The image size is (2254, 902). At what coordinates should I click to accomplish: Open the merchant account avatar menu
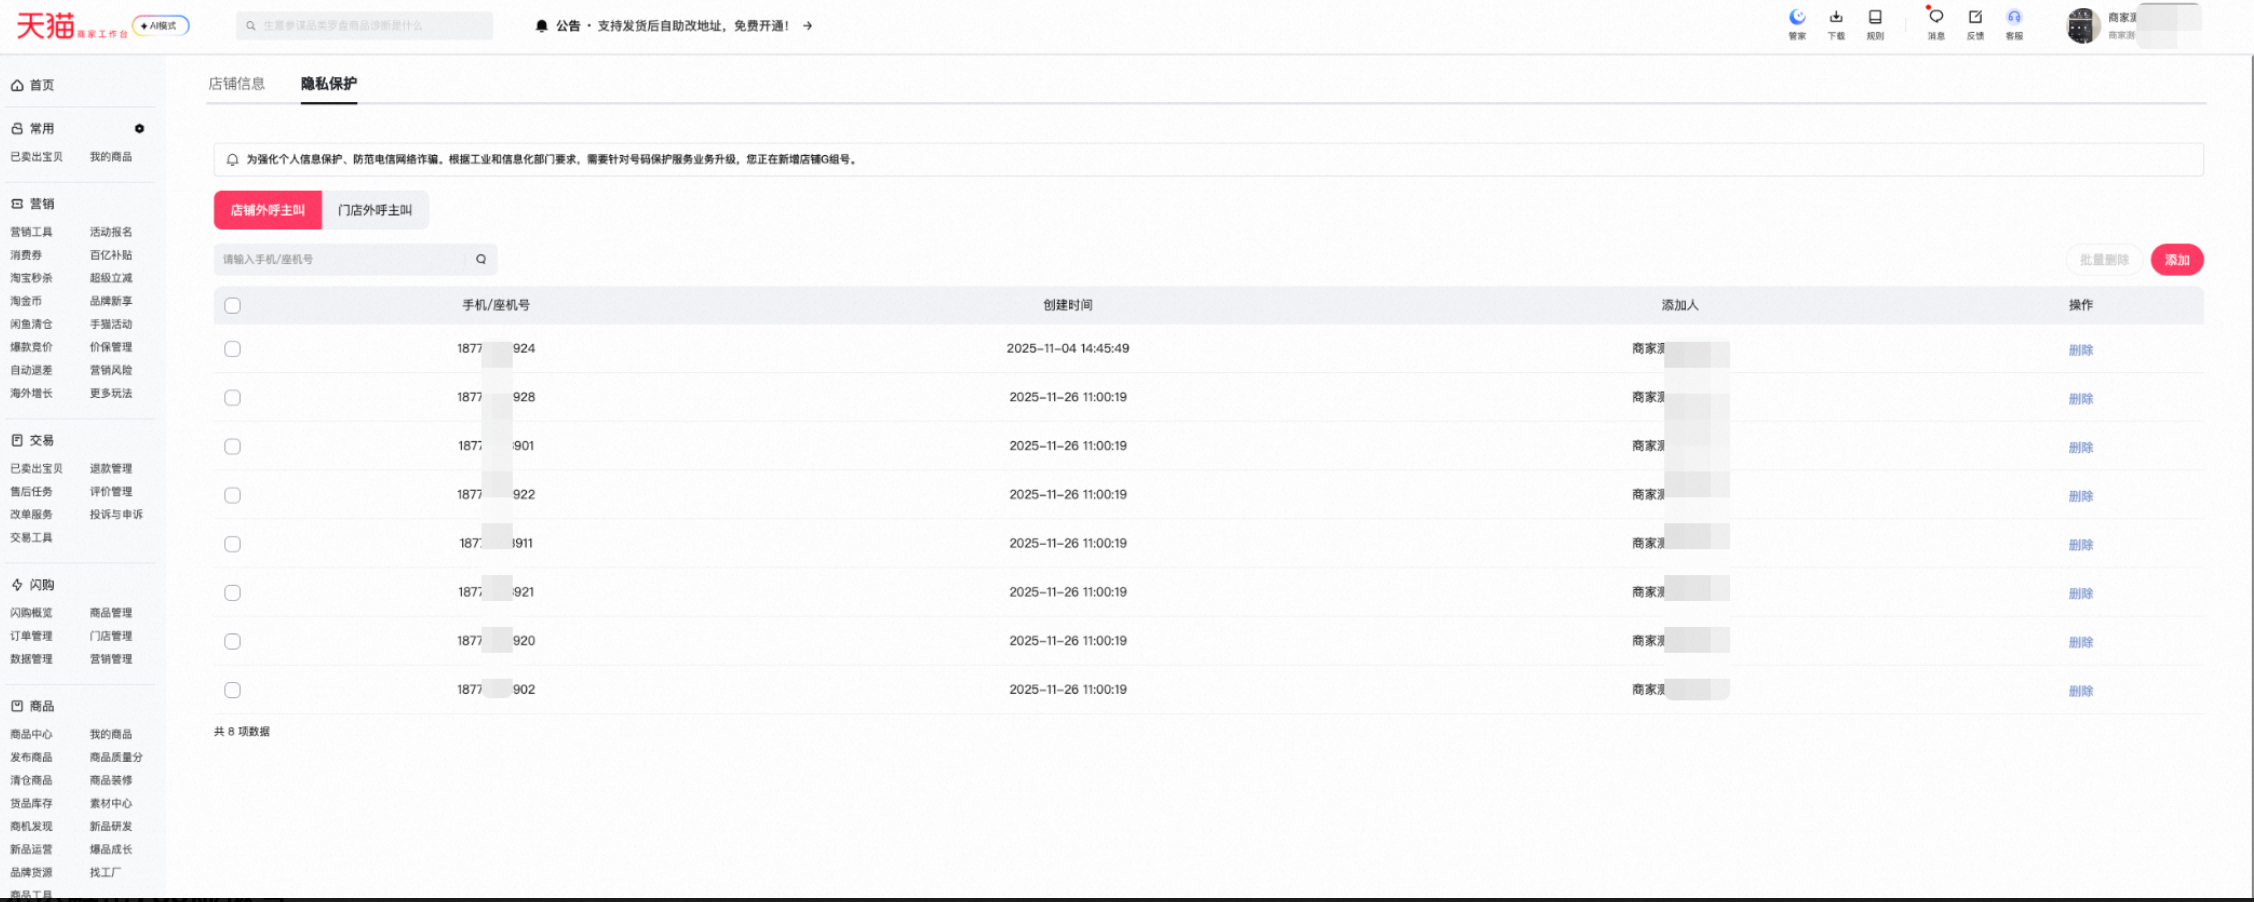click(x=2083, y=25)
